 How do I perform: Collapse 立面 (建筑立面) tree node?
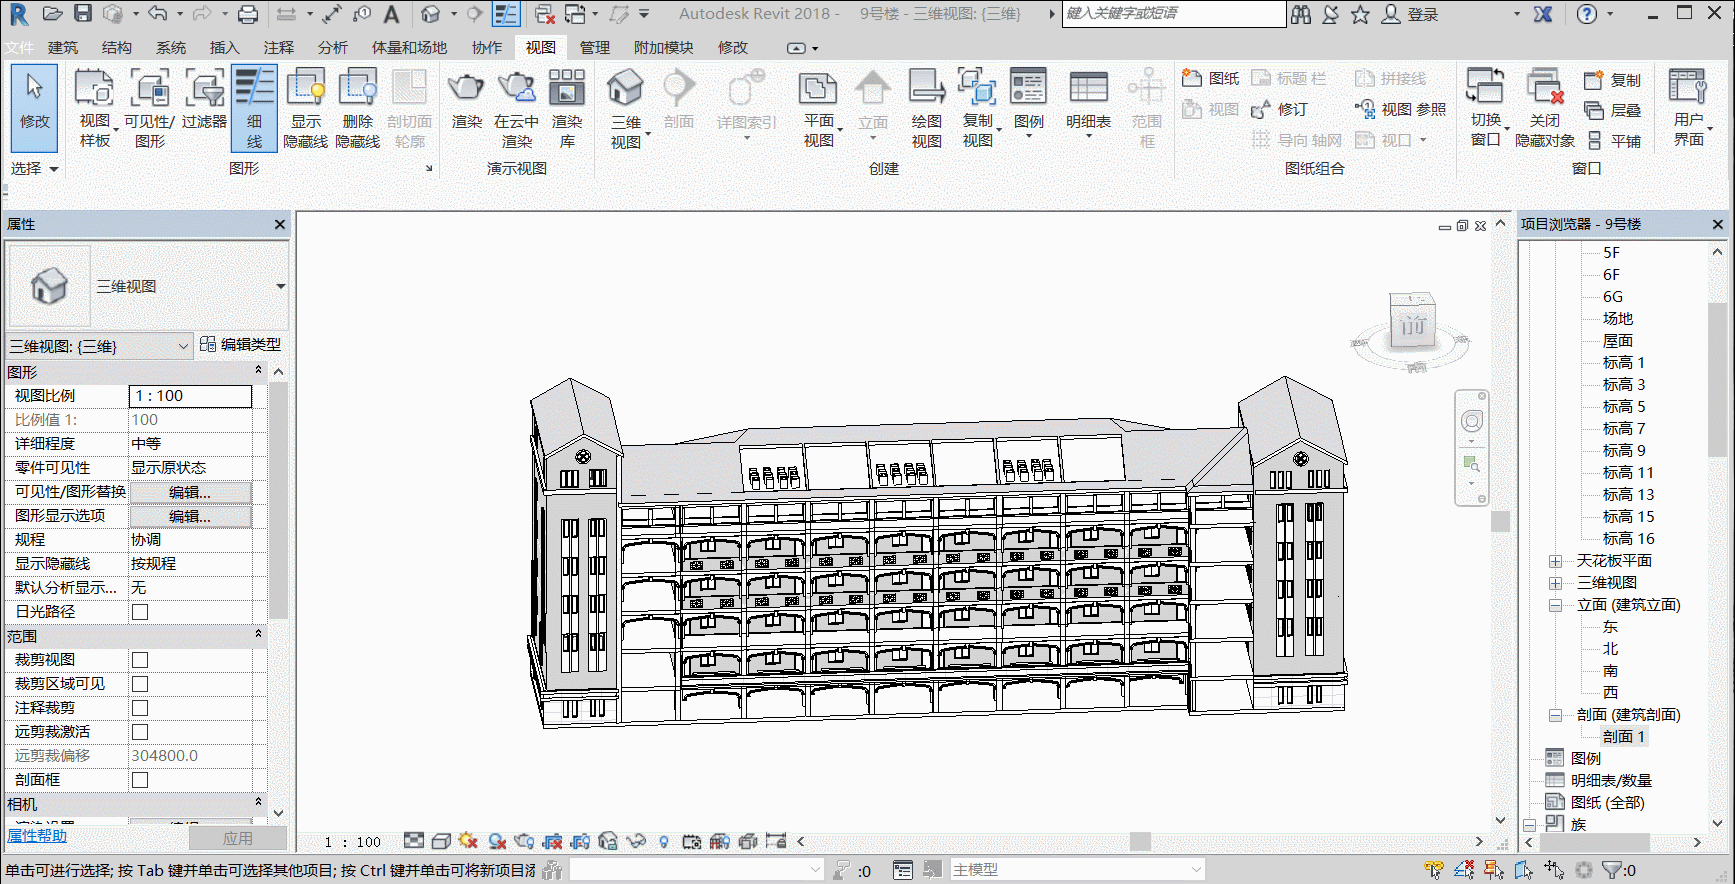click(x=1555, y=605)
